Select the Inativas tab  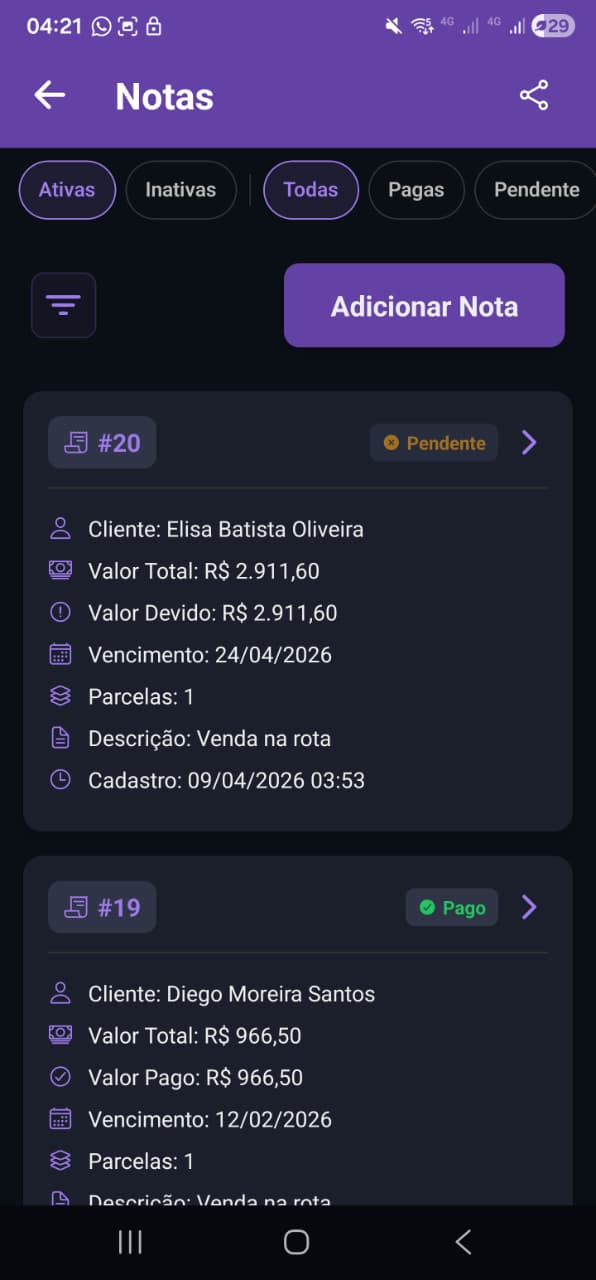click(x=181, y=190)
